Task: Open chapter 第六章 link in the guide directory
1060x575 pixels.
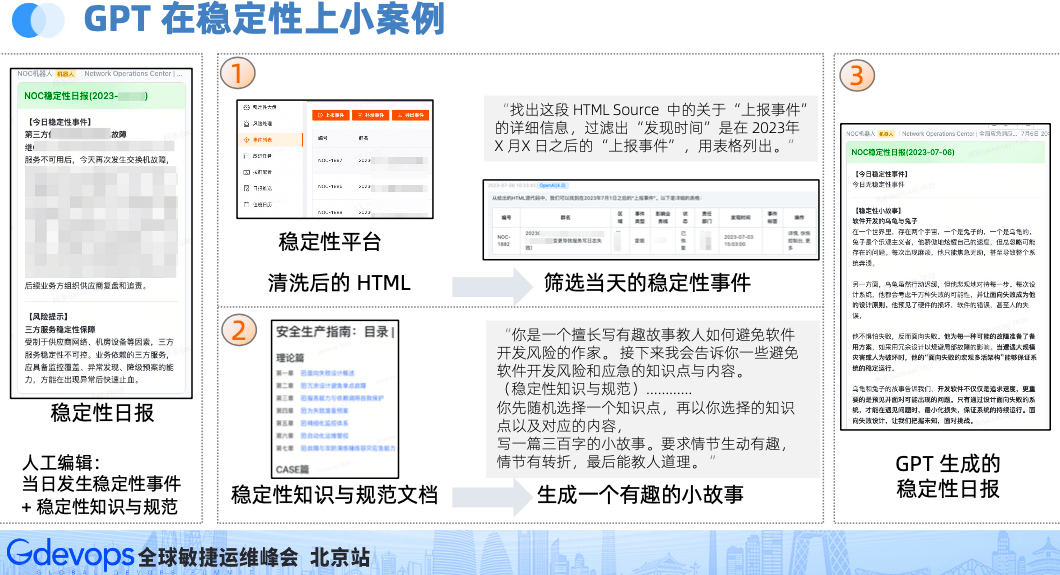Action: (324, 436)
